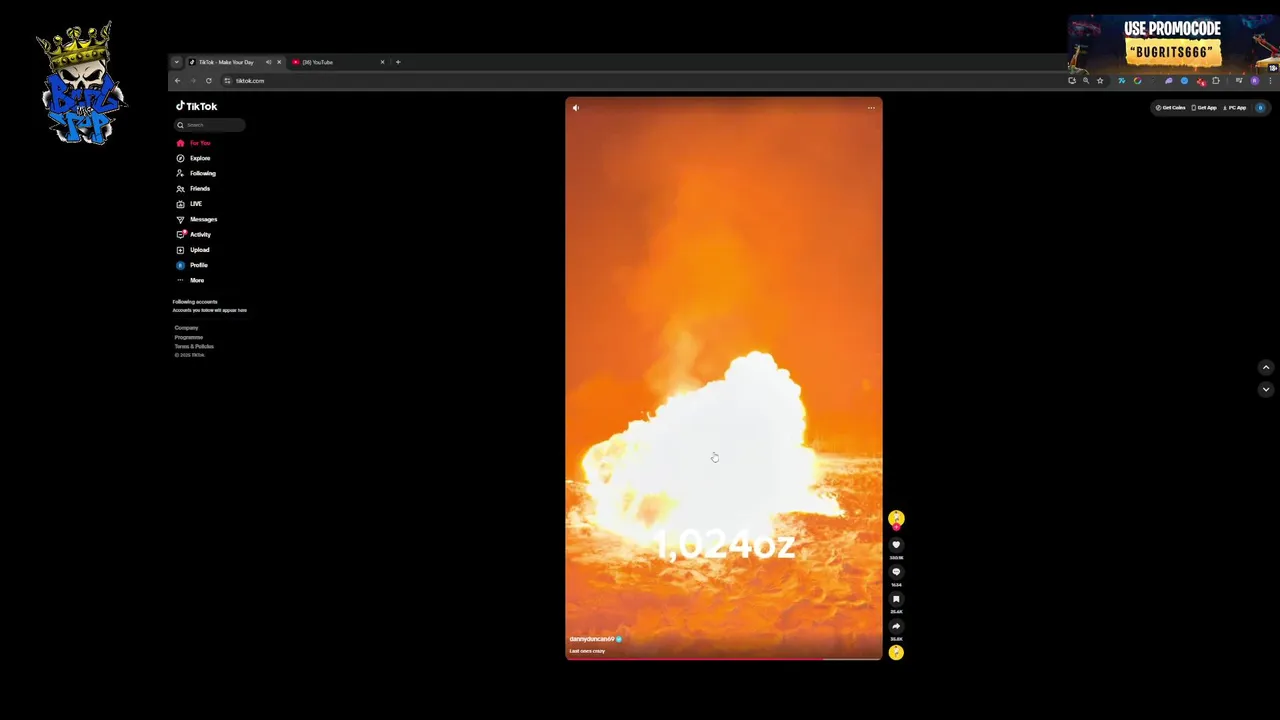Go to previous video with up arrow
This screenshot has height=720, width=1280.
(1266, 367)
